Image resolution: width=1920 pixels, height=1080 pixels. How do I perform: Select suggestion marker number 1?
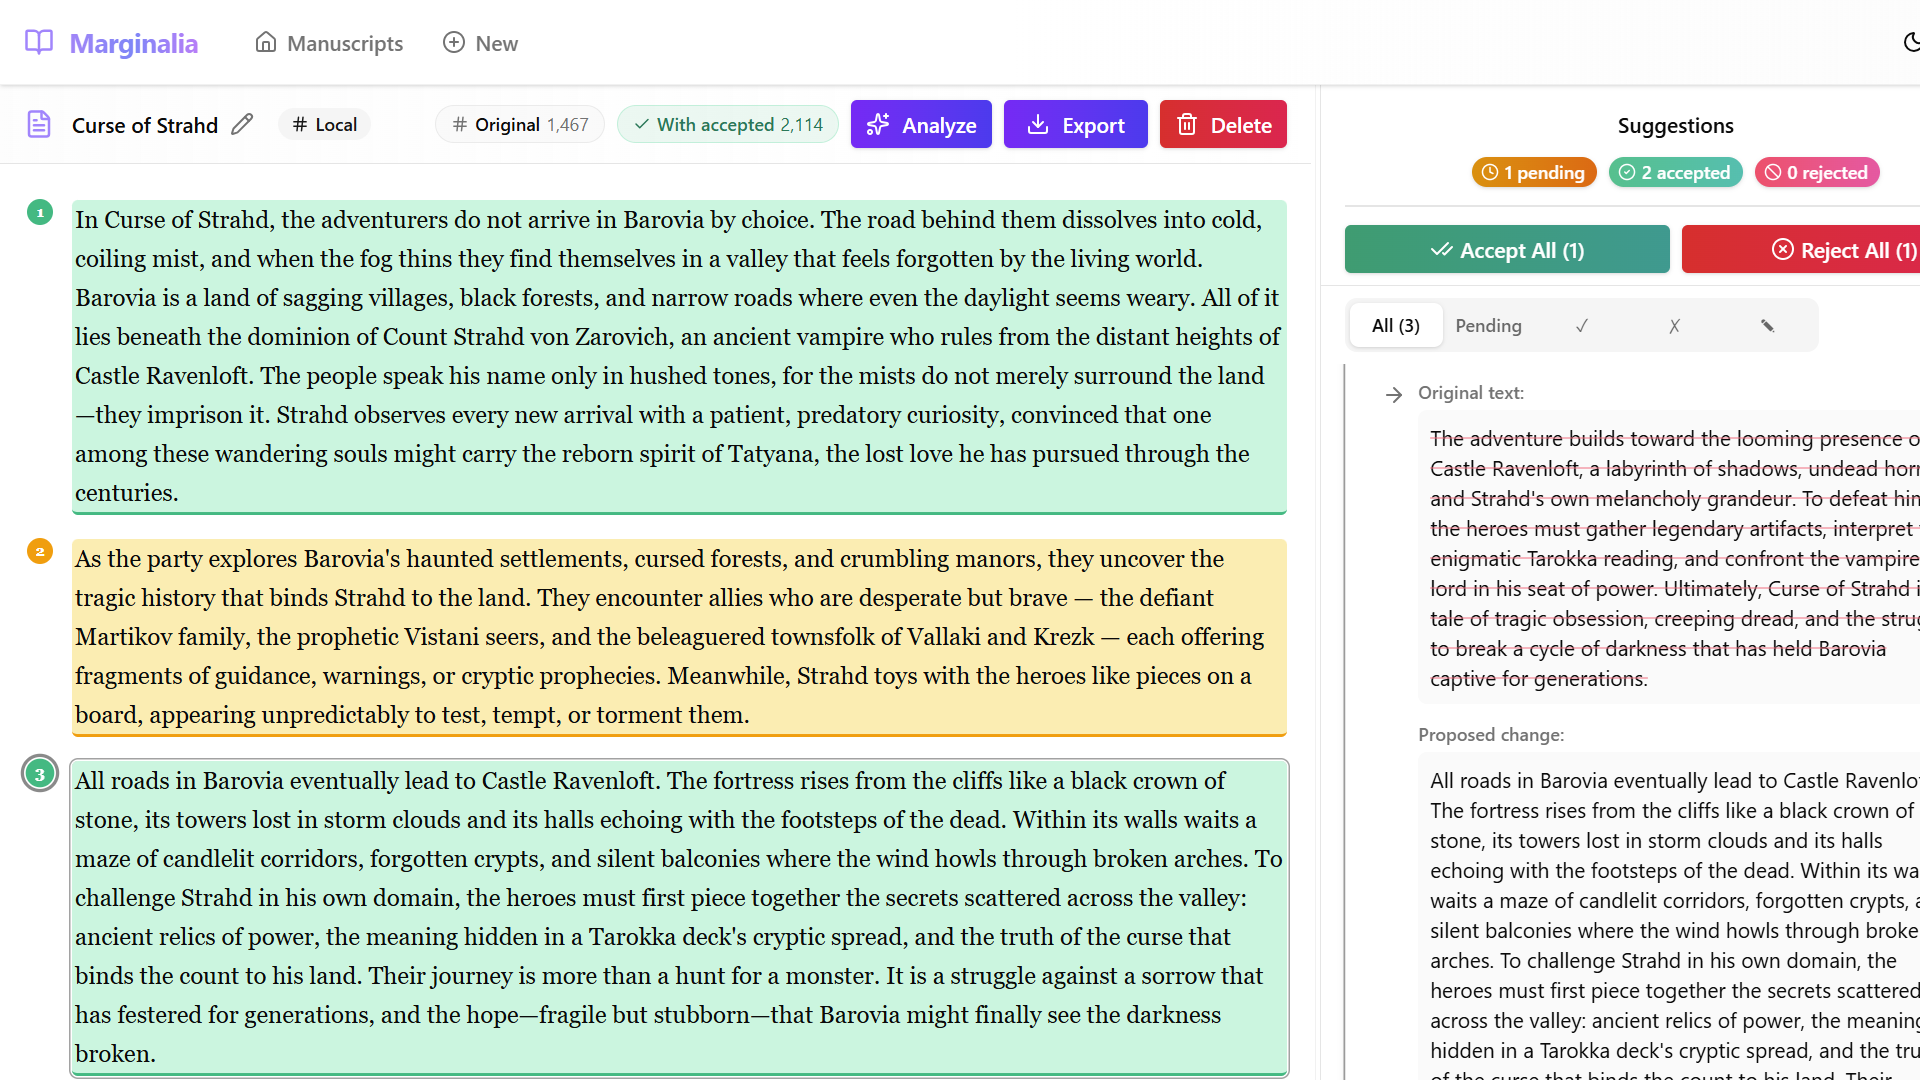click(40, 212)
